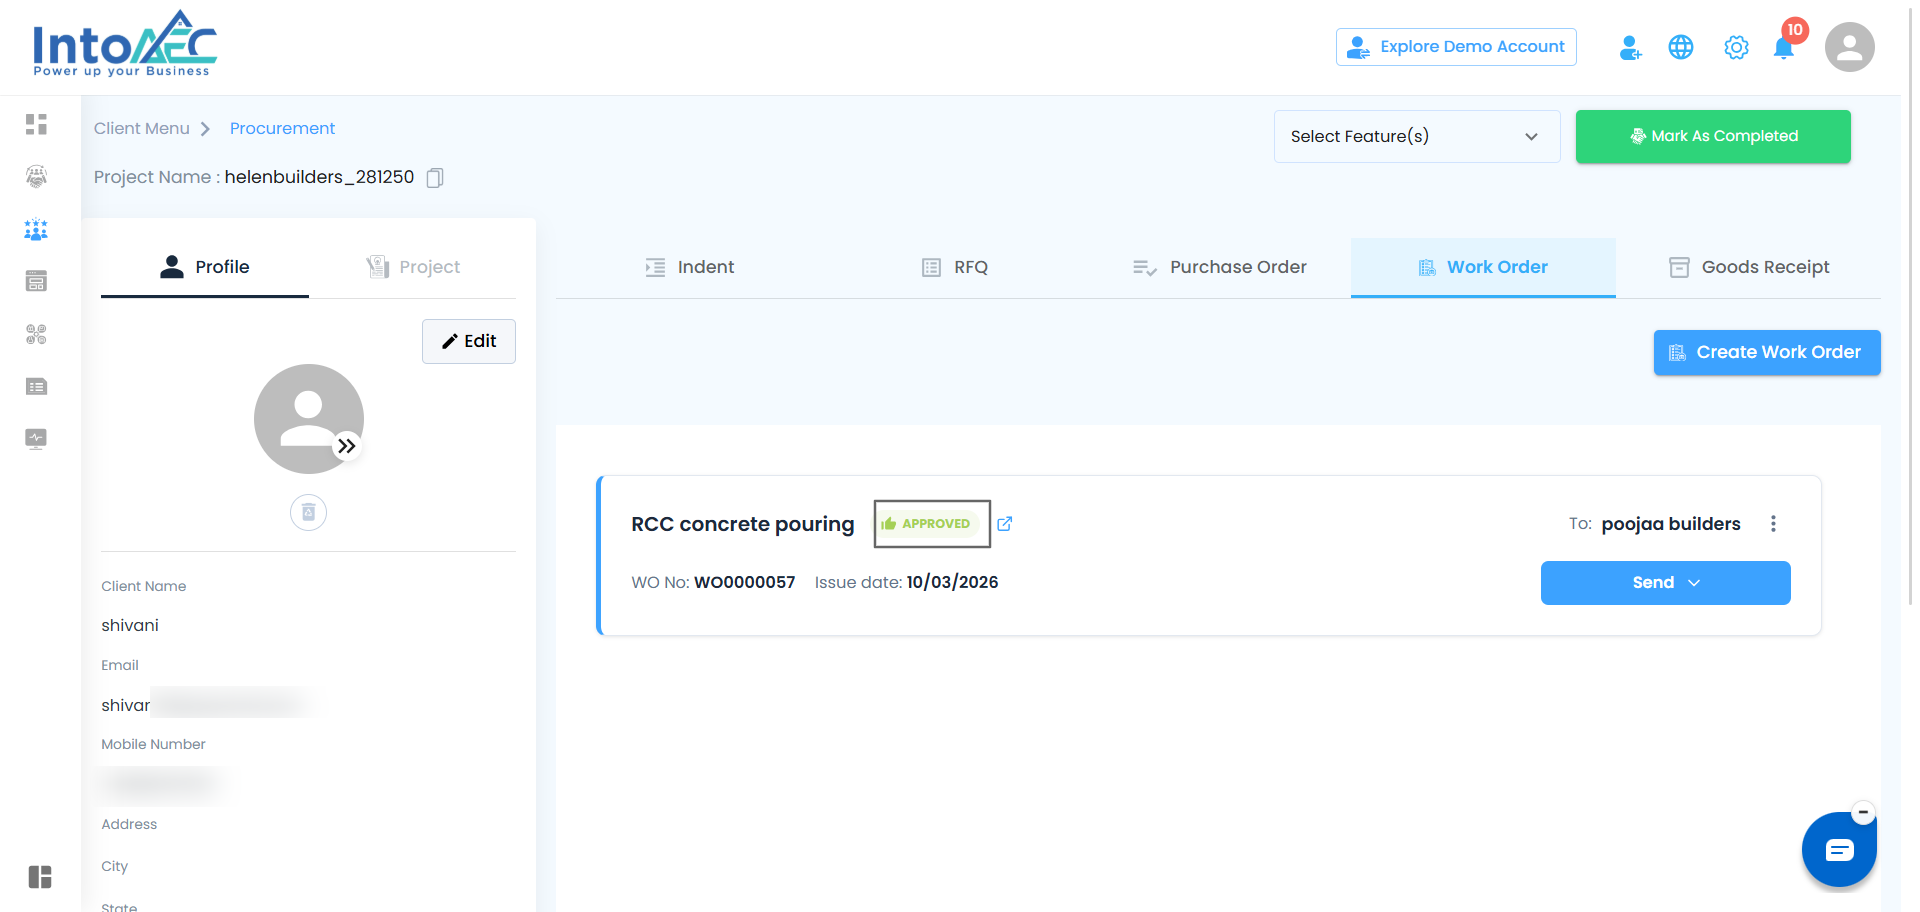Open the user account avatar in header
The height and width of the screenshot is (912, 1920).
[1850, 47]
